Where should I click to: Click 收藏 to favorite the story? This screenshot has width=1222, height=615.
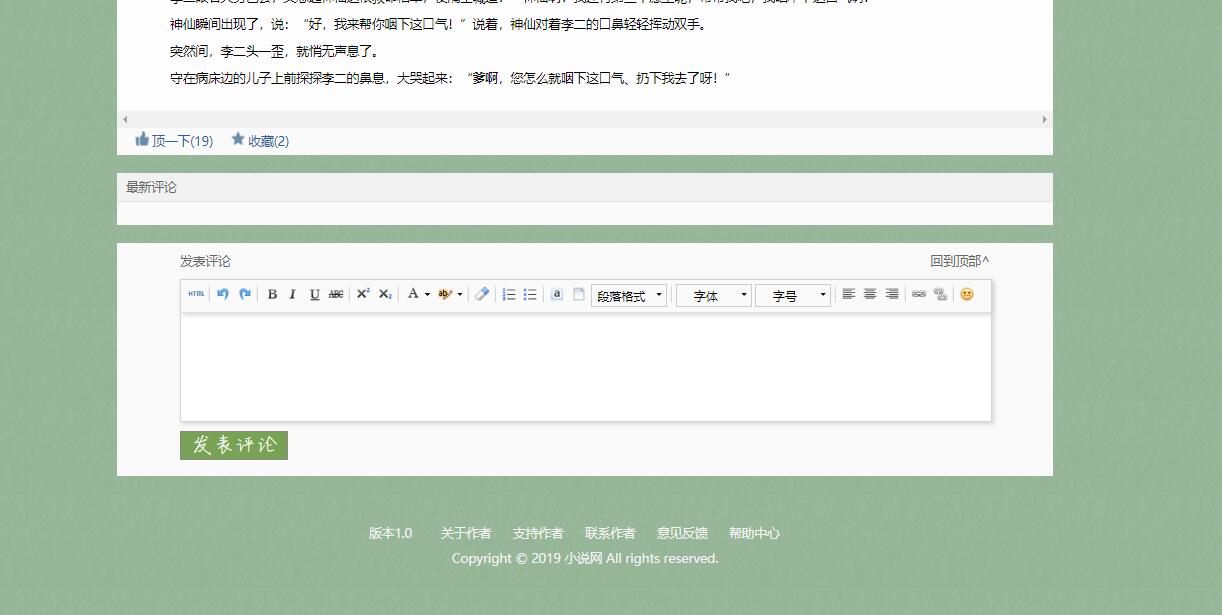click(x=263, y=141)
